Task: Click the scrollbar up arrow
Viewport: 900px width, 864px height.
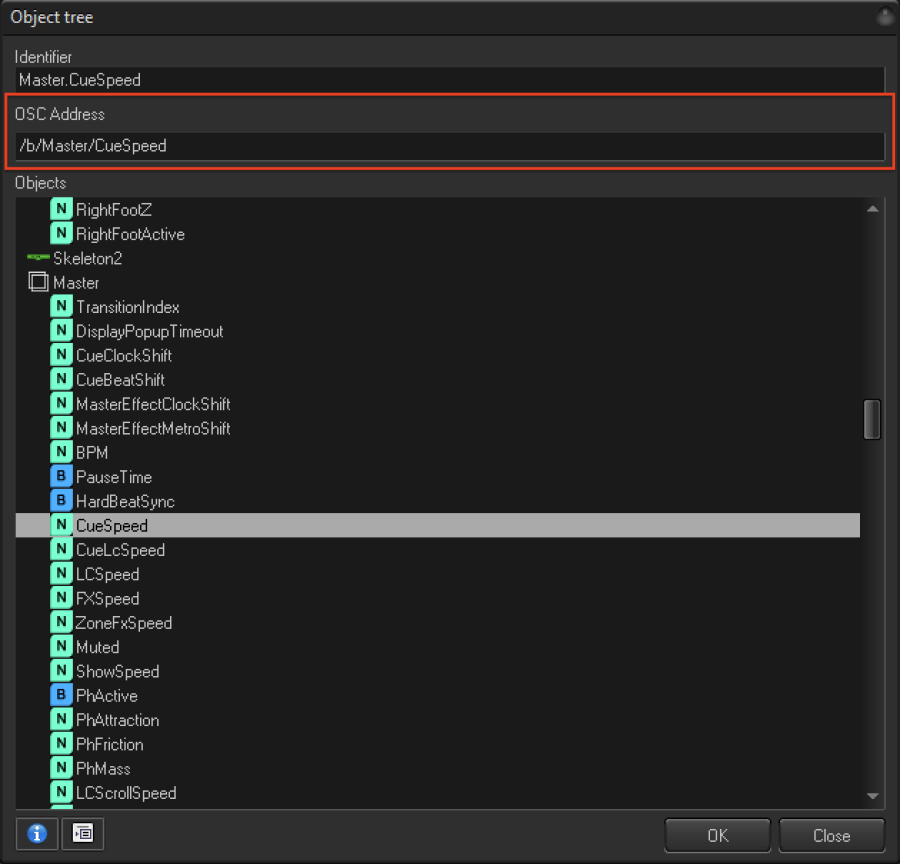Action: (x=872, y=209)
